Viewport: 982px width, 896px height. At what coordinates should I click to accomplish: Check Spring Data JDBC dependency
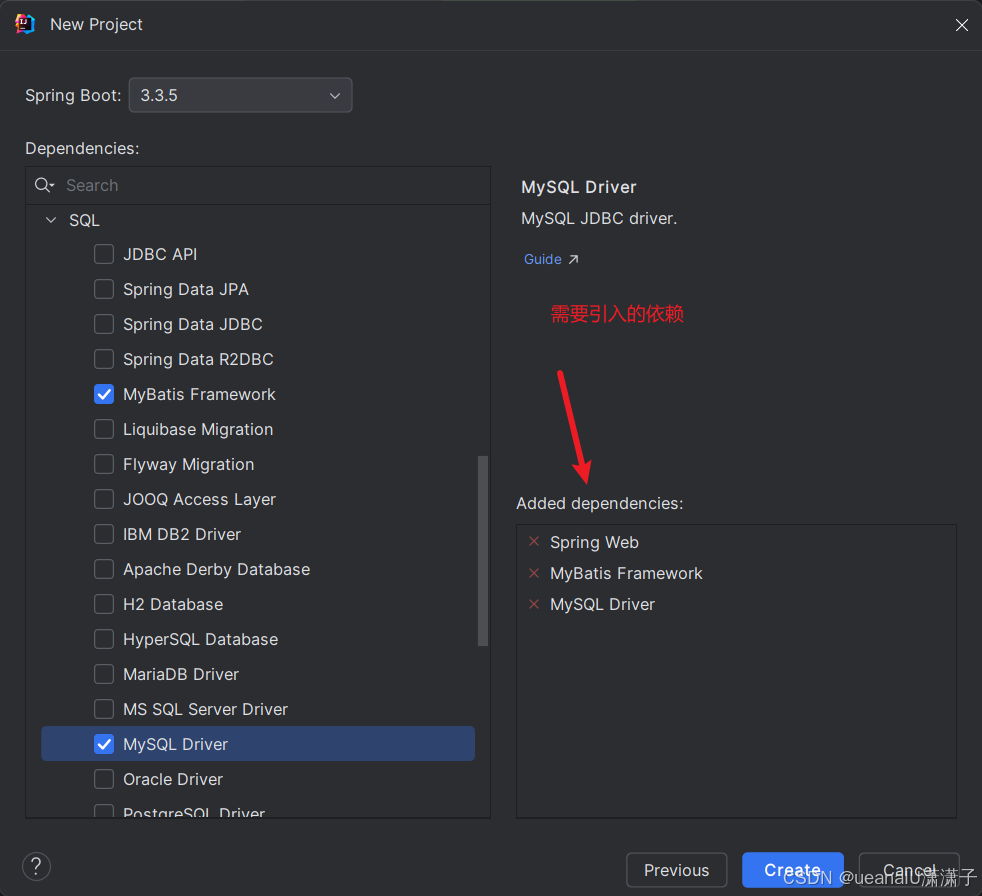click(104, 324)
